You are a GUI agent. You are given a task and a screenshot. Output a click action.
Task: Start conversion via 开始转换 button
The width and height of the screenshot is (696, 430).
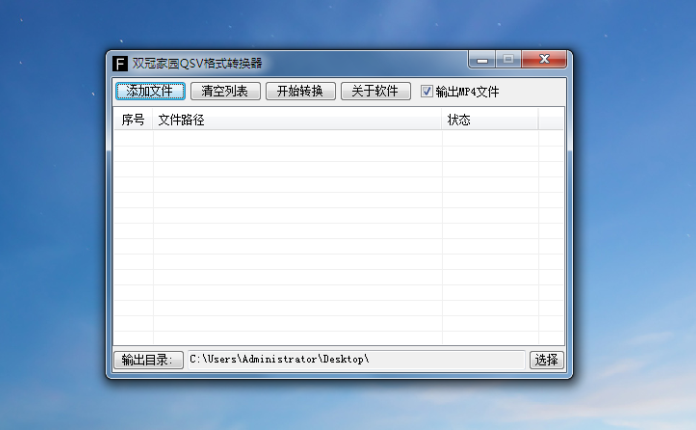[x=301, y=91]
